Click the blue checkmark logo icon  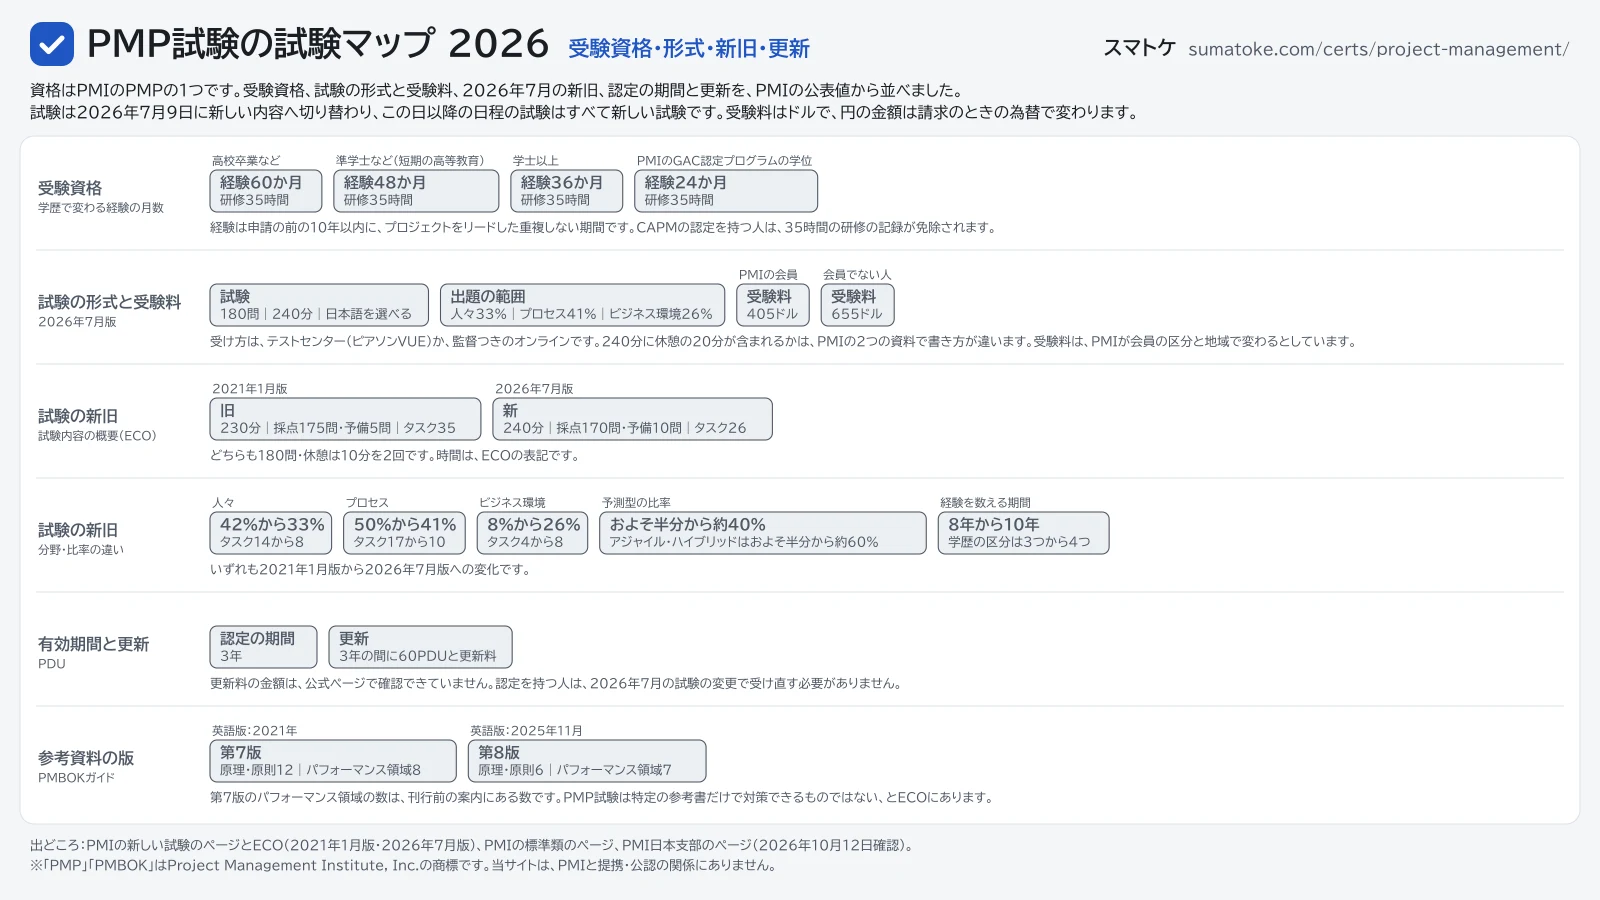[x=52, y=44]
